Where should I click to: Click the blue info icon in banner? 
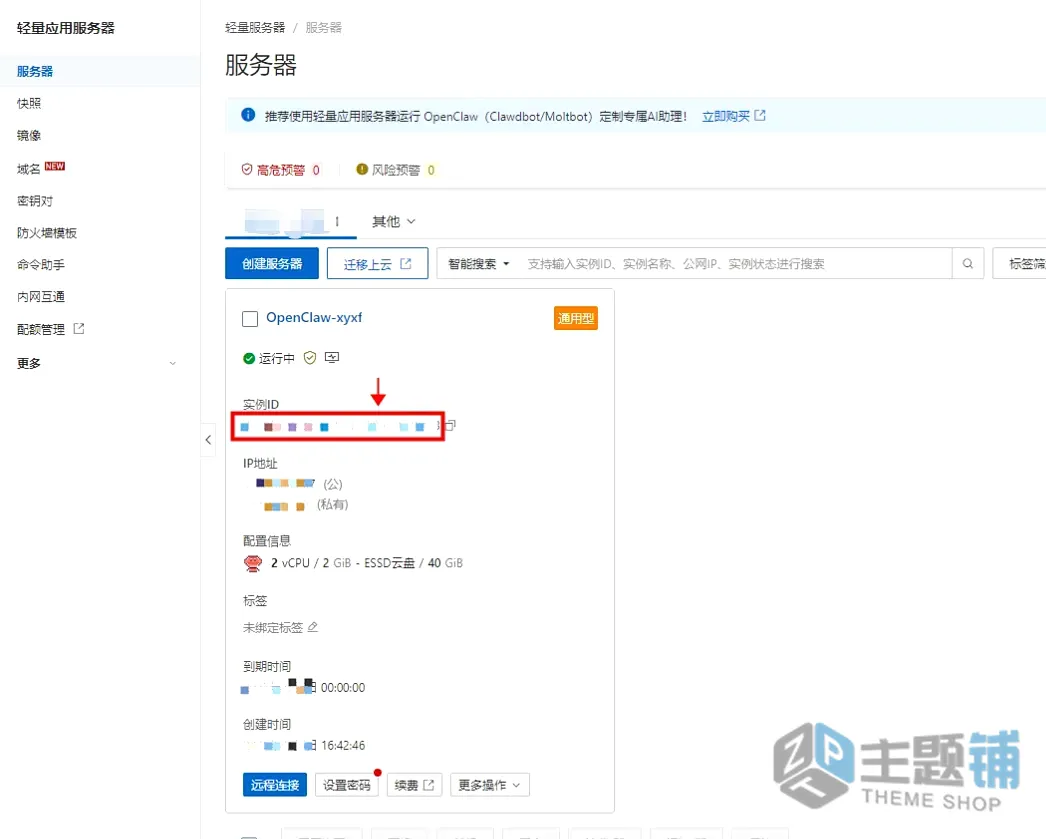pos(248,115)
